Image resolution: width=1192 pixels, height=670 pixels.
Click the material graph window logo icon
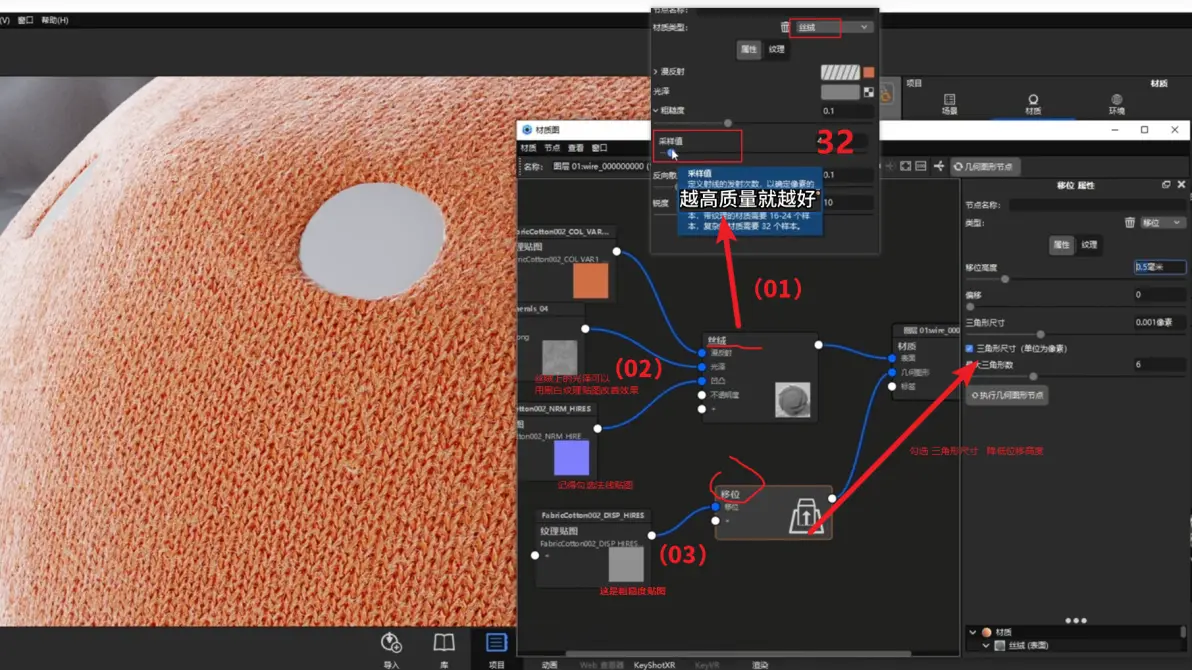527,130
